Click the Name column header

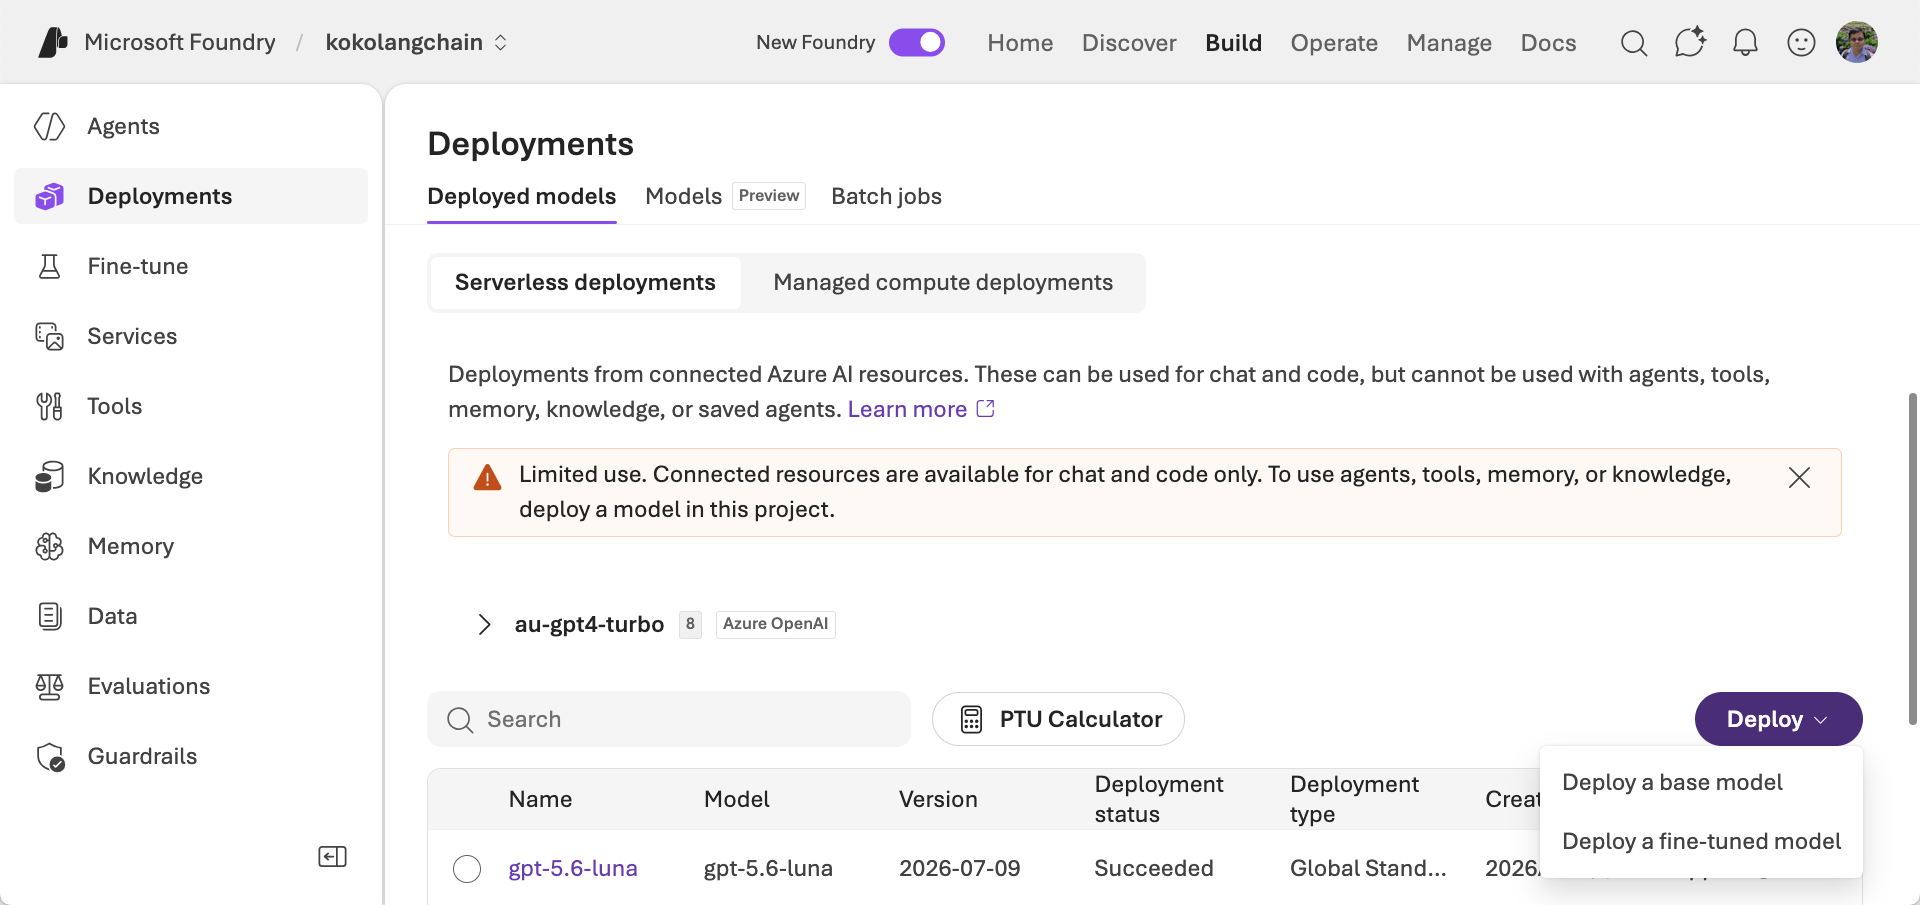click(x=540, y=799)
